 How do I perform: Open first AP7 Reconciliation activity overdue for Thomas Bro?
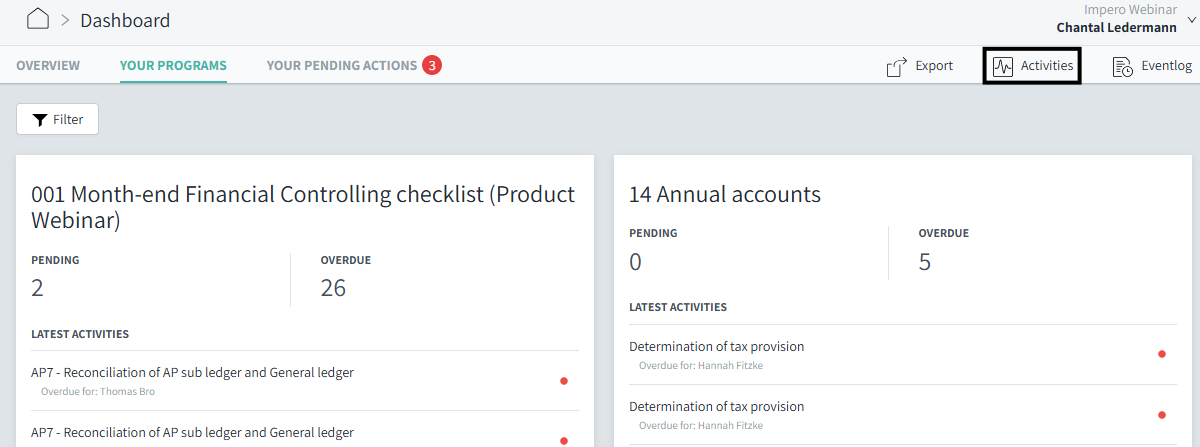[192, 373]
